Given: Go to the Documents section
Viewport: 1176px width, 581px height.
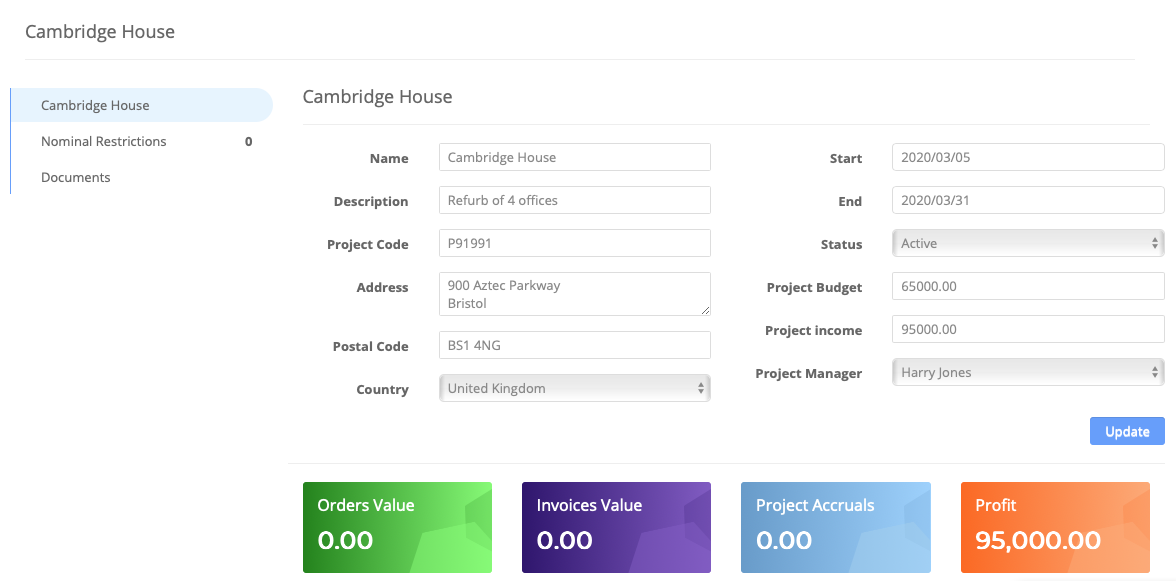Looking at the screenshot, I should 142,177.
